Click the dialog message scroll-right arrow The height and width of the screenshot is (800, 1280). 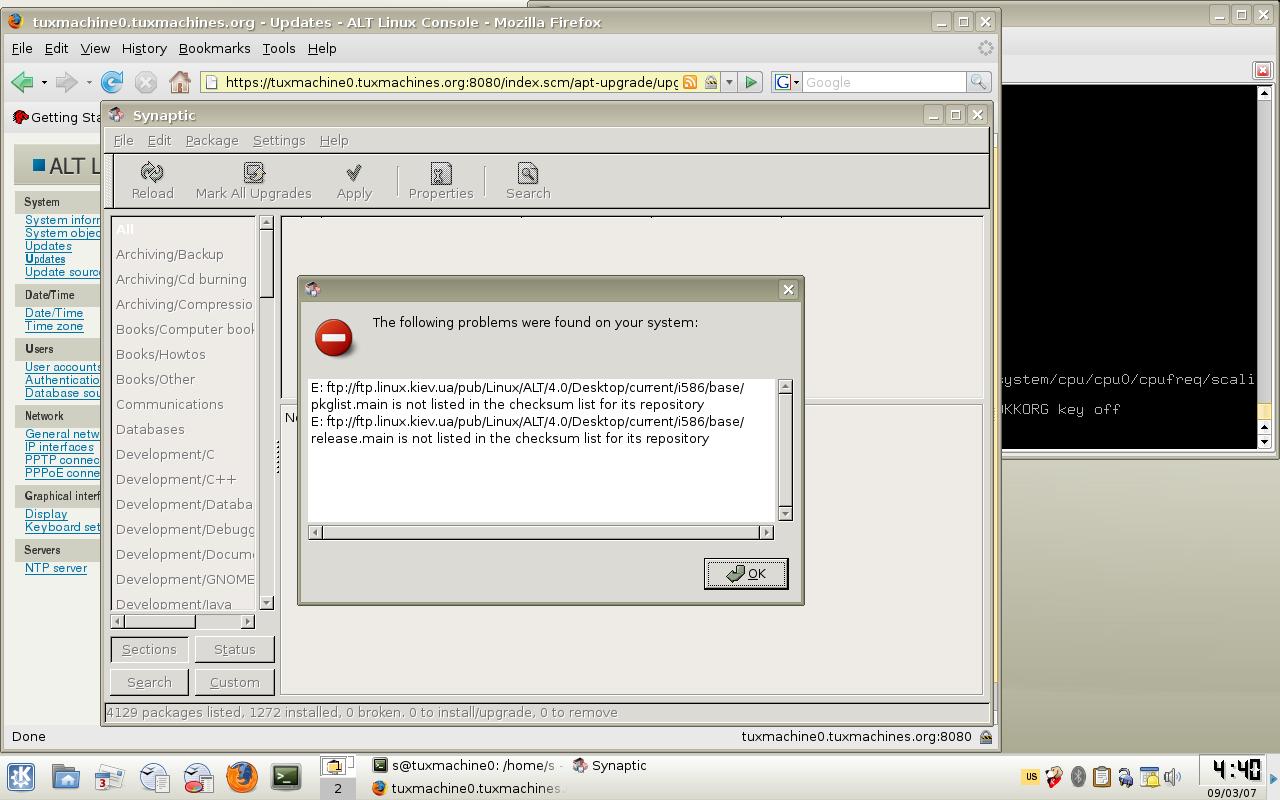coord(767,532)
